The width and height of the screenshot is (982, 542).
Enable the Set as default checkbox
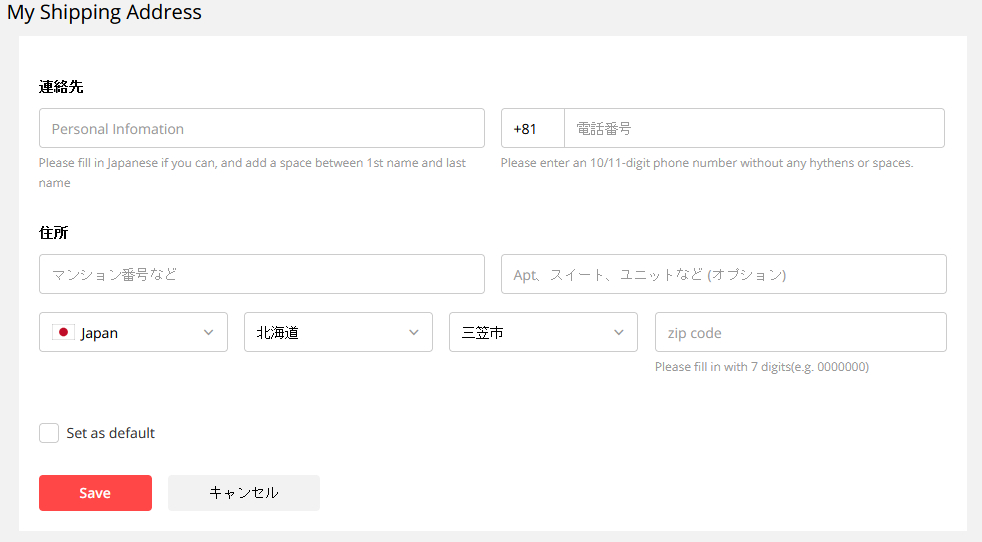(x=49, y=433)
